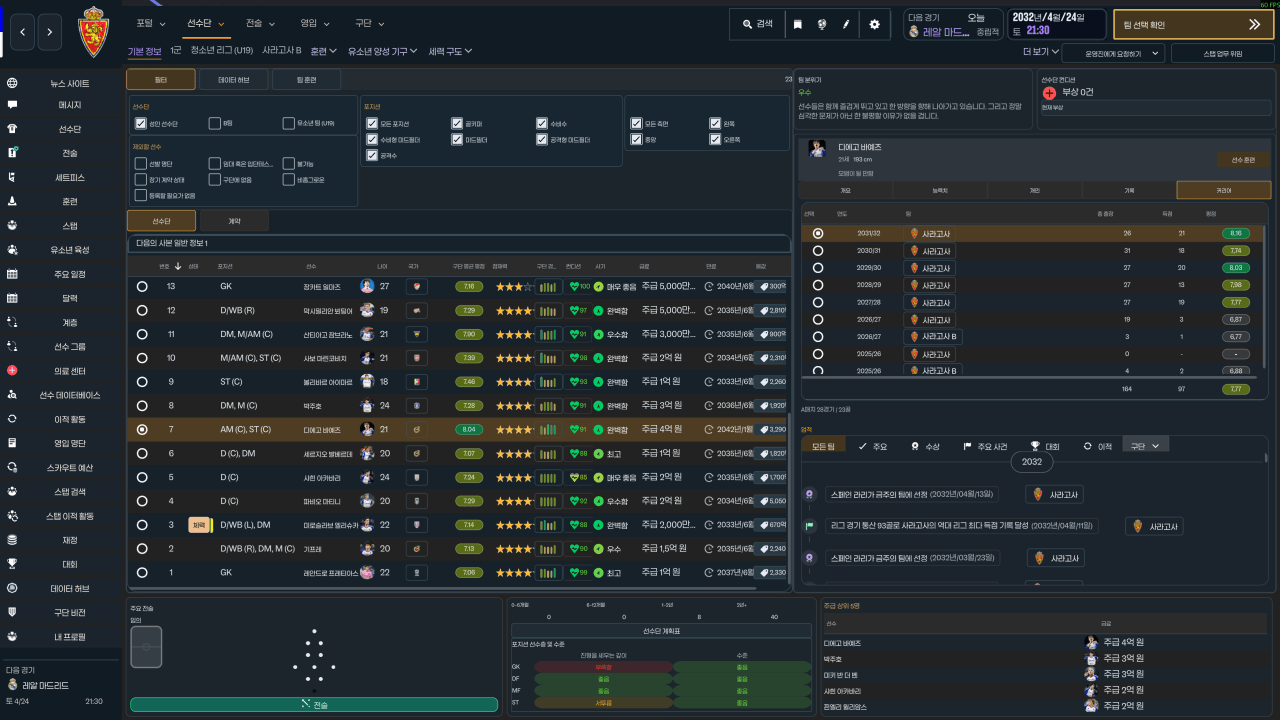Click the 주요 일정 calendar icon in the sidebar
The width and height of the screenshot is (1280, 720).
click(x=12, y=274)
